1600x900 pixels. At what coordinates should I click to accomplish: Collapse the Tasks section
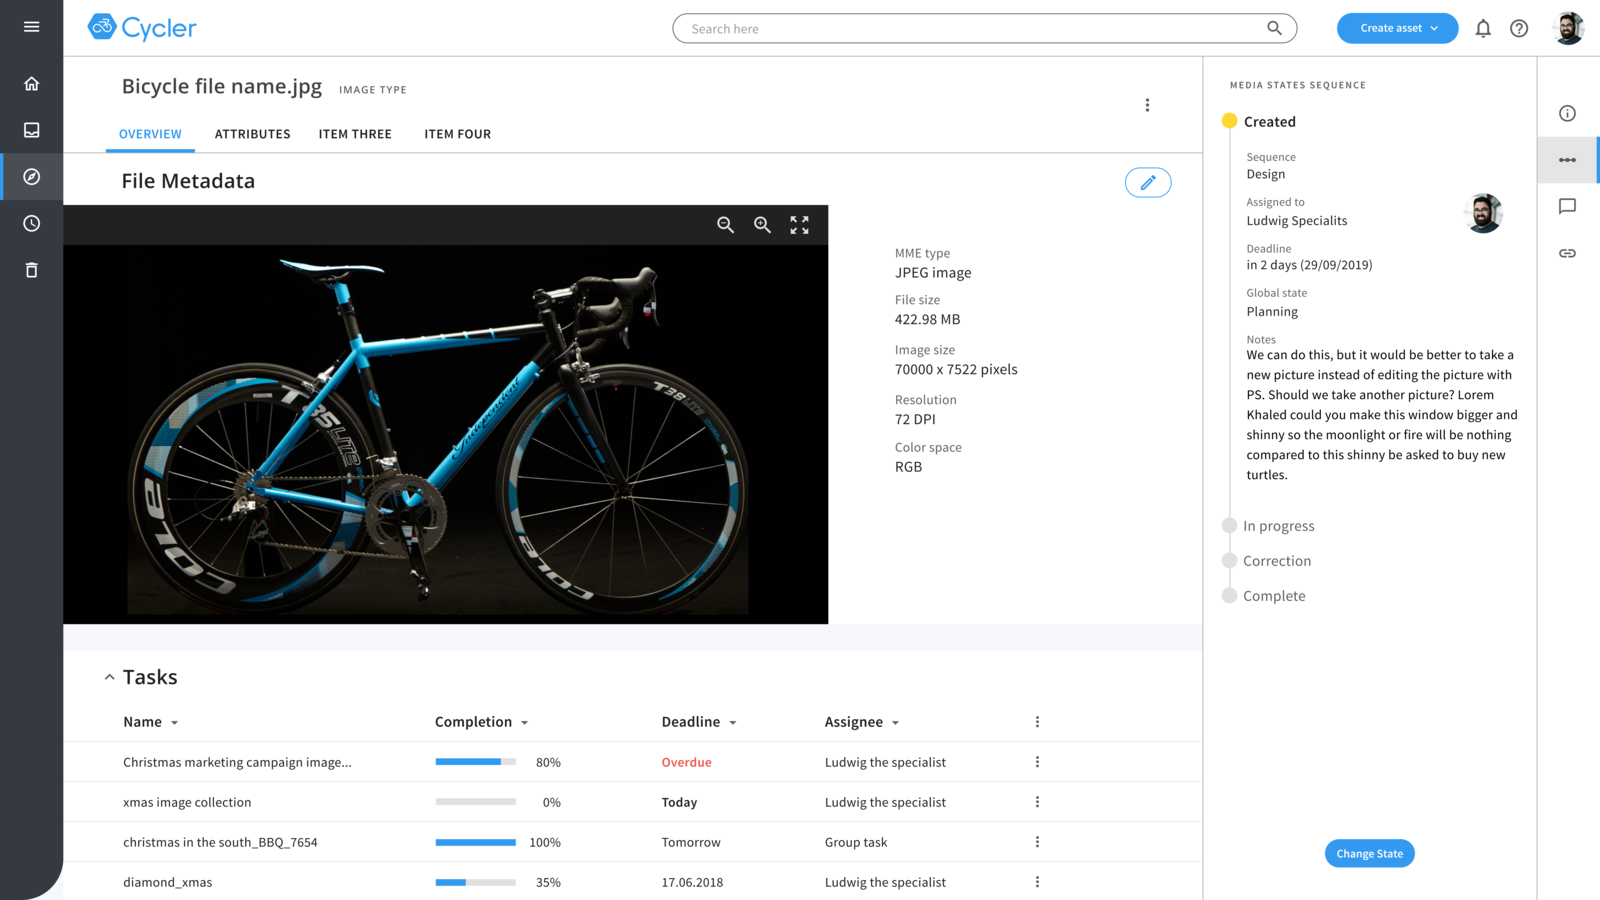(x=109, y=677)
